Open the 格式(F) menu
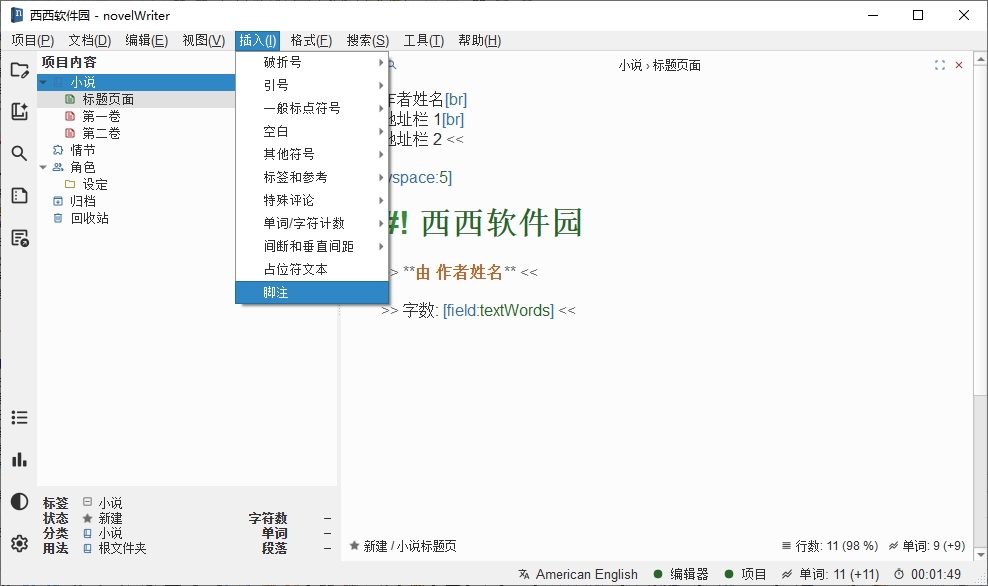 tap(311, 41)
